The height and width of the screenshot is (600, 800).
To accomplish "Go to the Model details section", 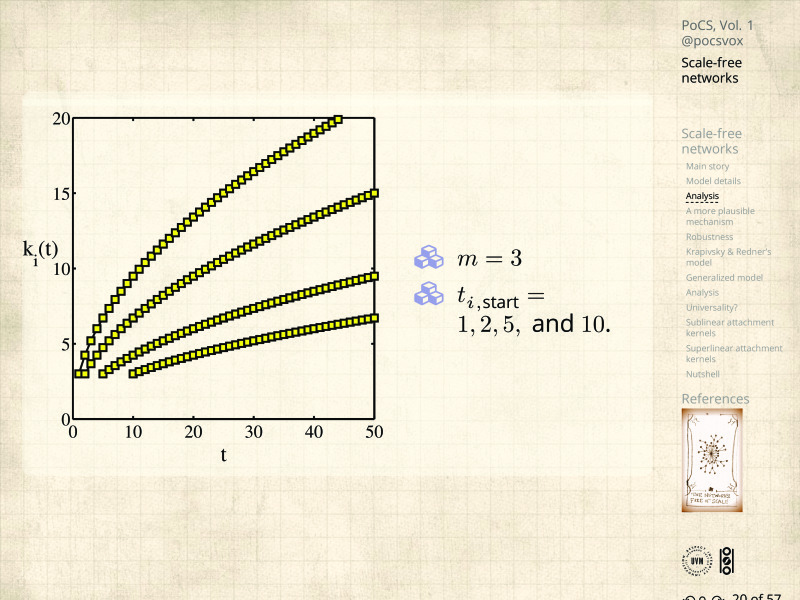I will [x=713, y=181].
